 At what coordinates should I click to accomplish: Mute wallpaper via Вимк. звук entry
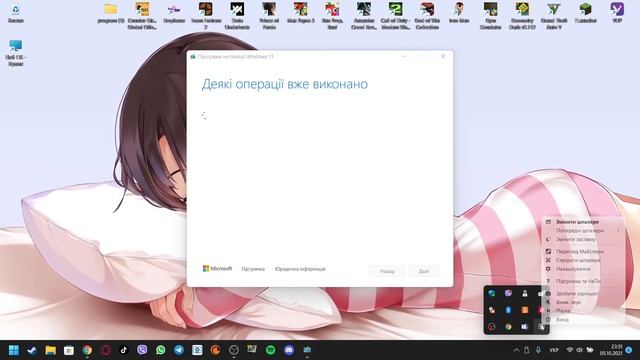[584, 302]
